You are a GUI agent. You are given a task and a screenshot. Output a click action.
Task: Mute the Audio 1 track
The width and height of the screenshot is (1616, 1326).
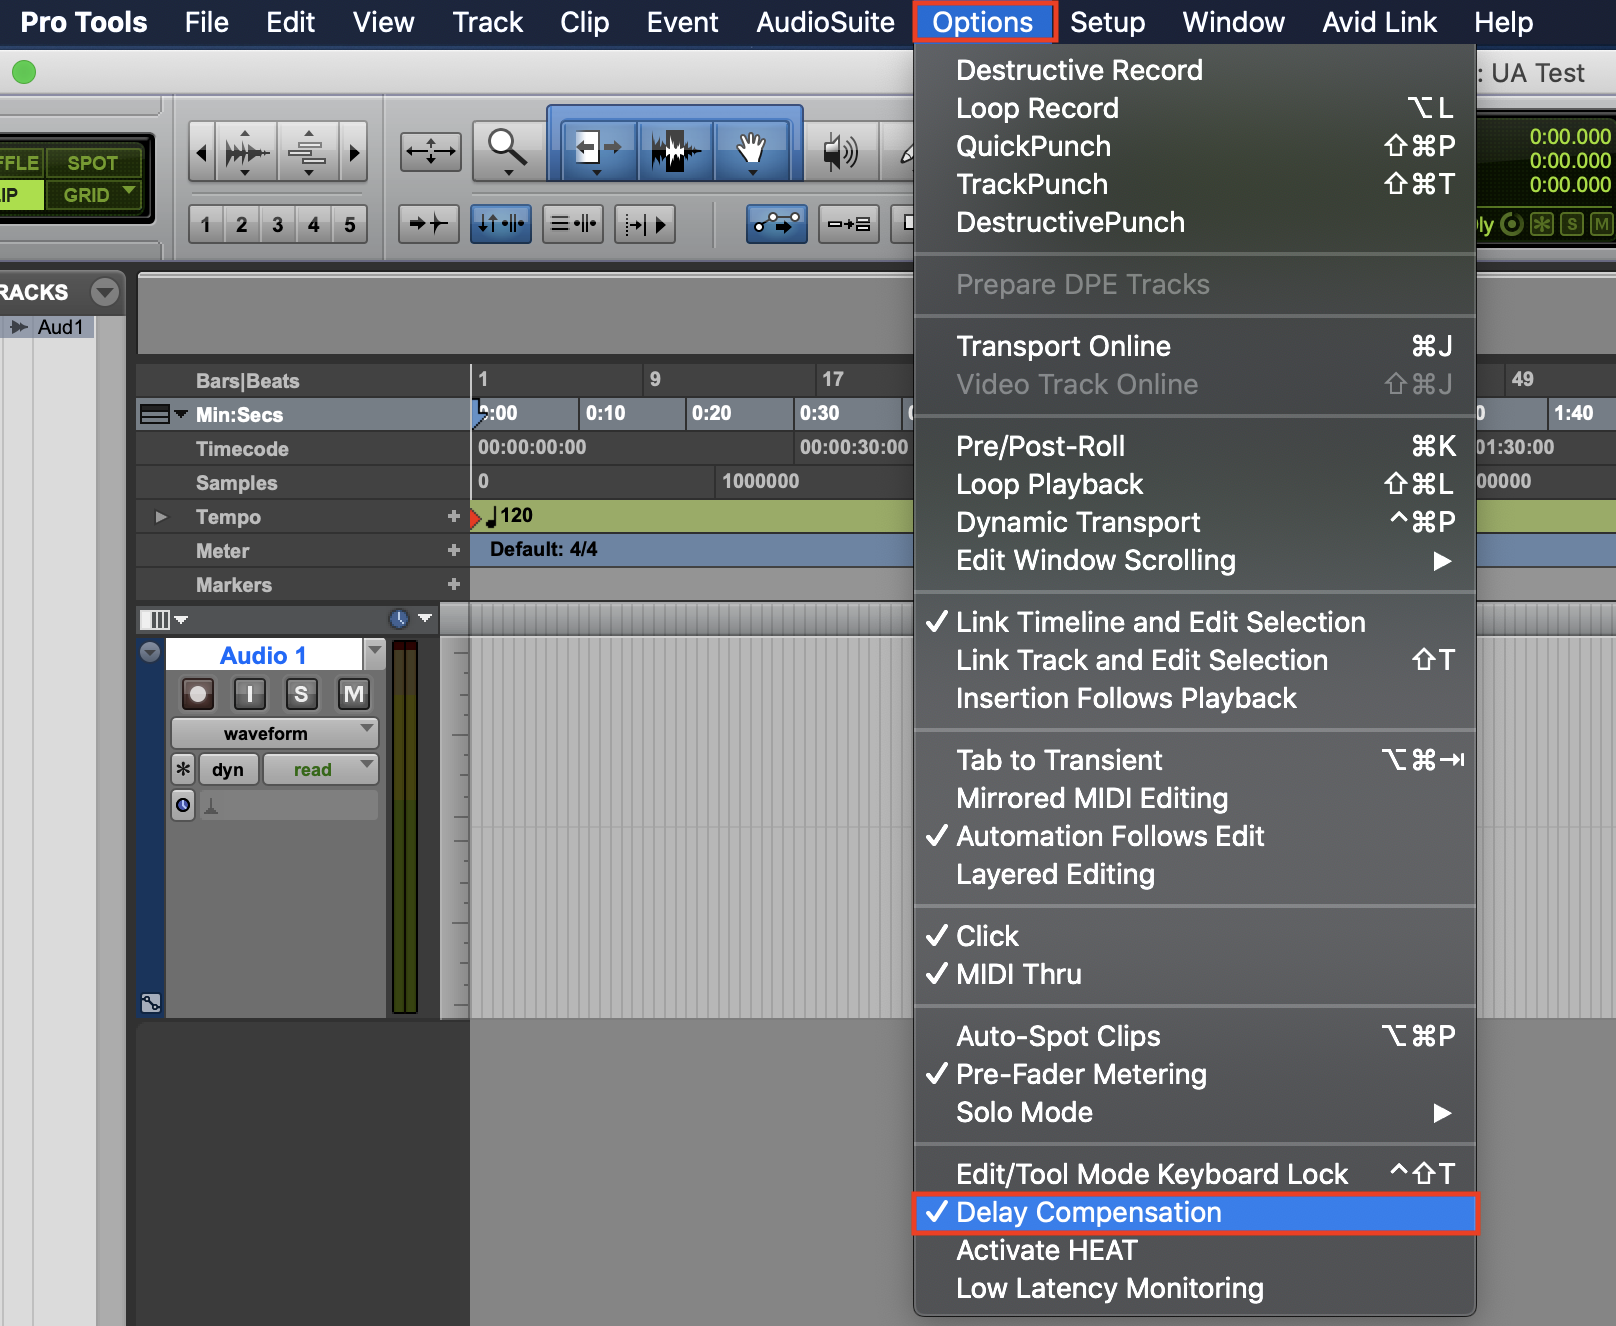pyautogui.click(x=353, y=694)
